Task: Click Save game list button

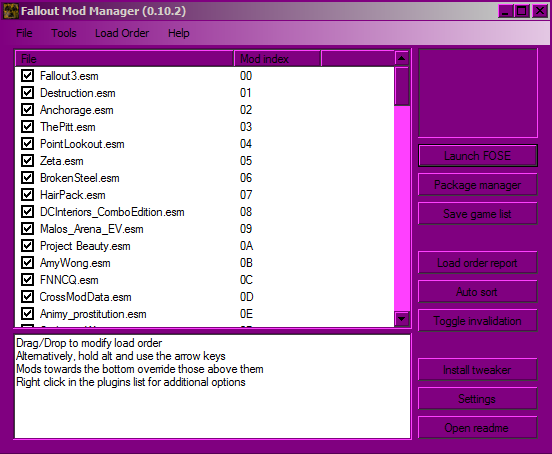Action: click(478, 214)
